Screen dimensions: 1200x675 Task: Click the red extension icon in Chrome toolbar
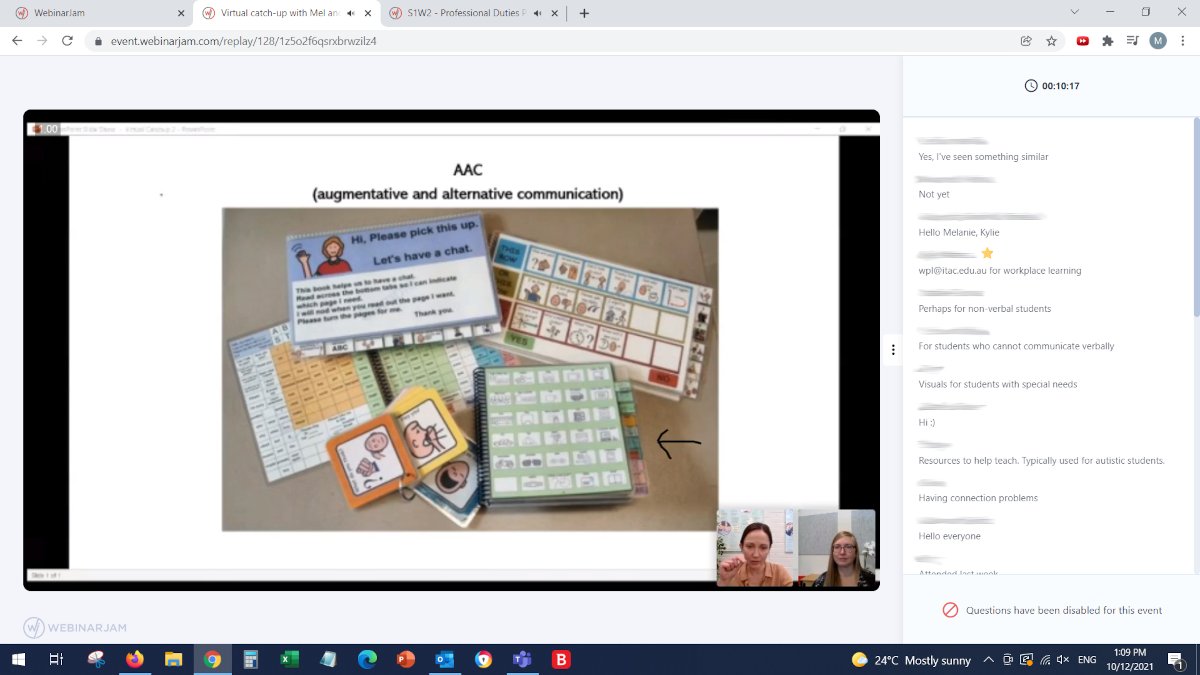1082,41
